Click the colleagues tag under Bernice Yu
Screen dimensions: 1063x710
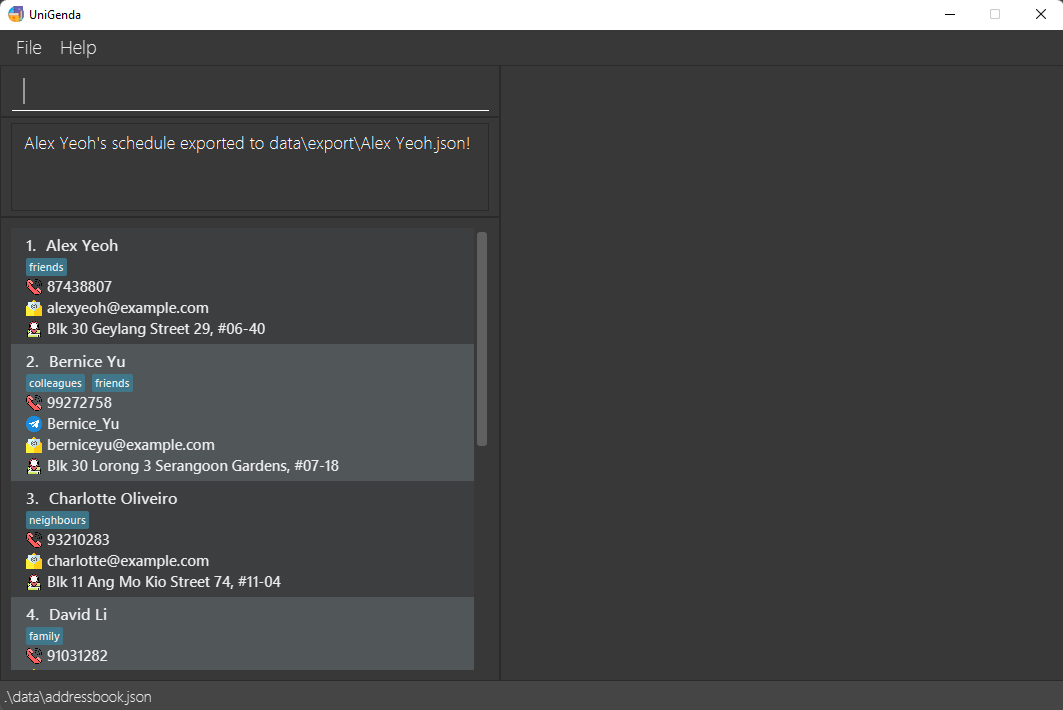pyautogui.click(x=56, y=383)
